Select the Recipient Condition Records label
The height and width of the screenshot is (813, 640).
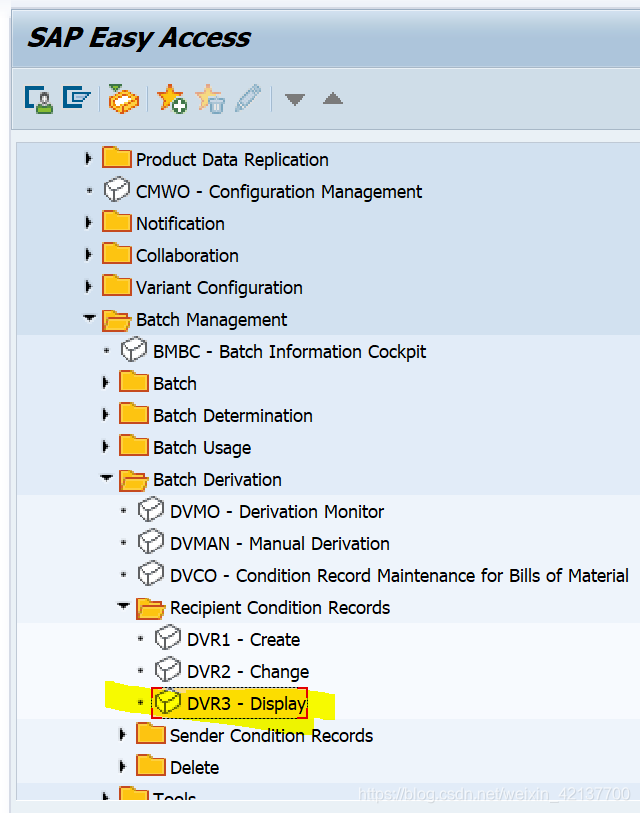coord(280,608)
